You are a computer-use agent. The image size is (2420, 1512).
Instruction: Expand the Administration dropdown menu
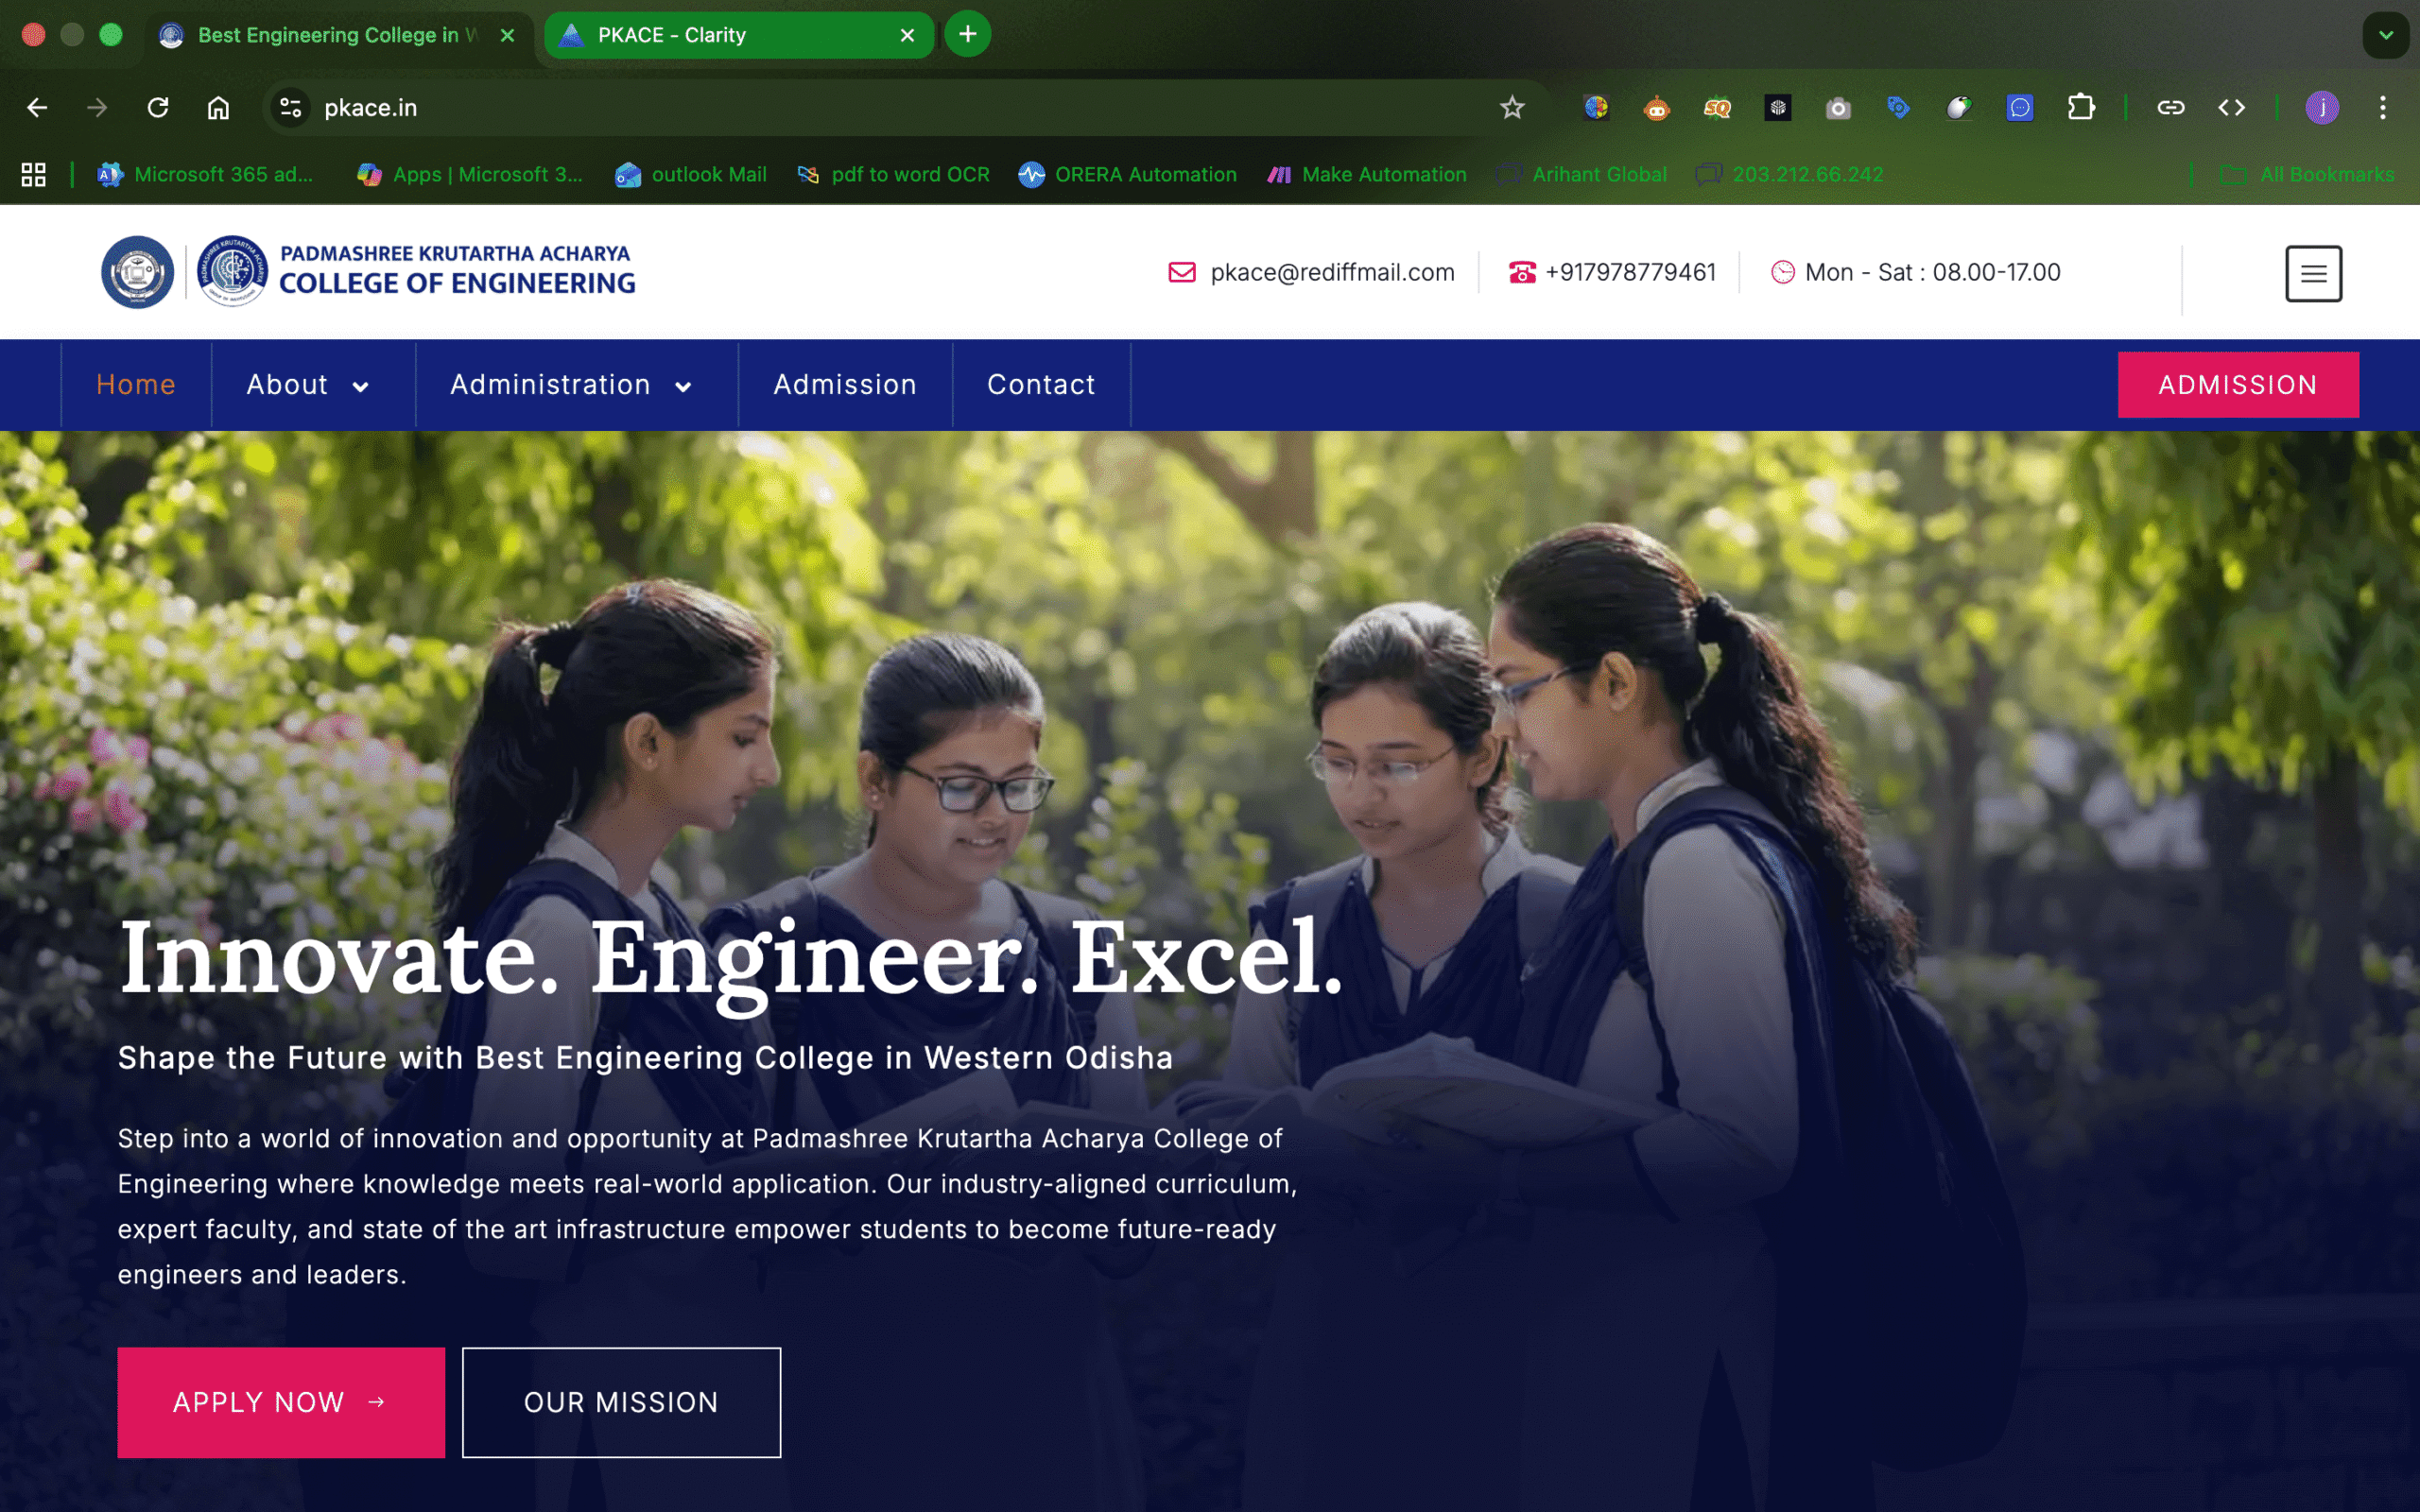click(570, 385)
